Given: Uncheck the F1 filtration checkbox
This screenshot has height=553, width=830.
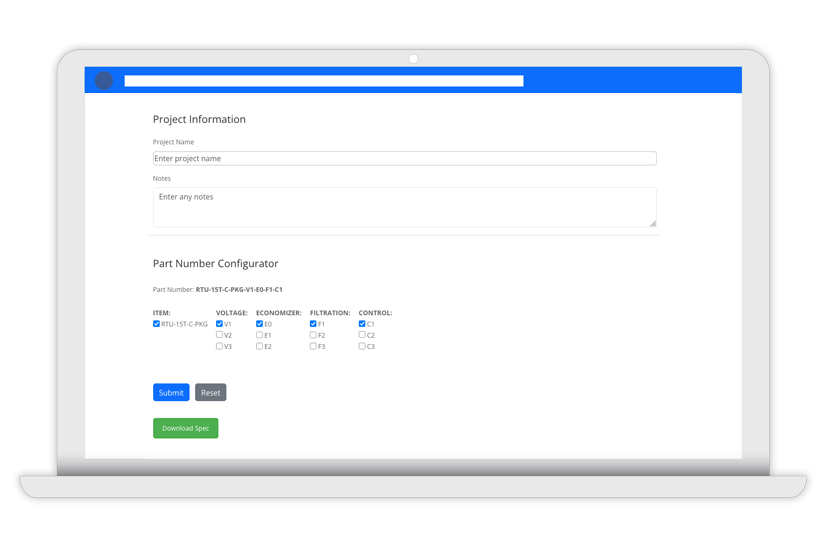Looking at the screenshot, I should click(x=313, y=324).
